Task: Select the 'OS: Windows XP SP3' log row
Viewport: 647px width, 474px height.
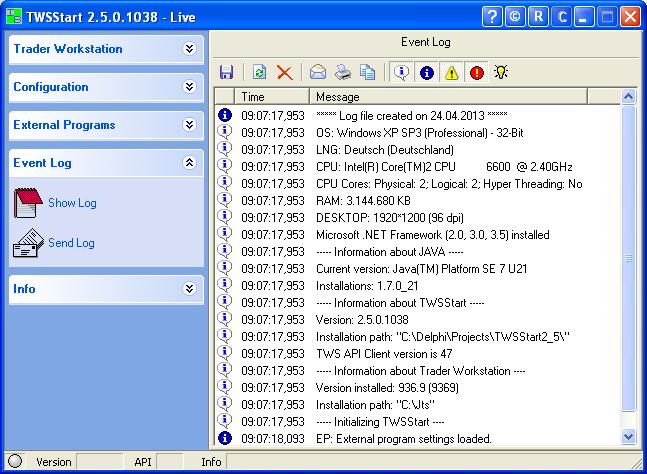Action: coord(417,132)
